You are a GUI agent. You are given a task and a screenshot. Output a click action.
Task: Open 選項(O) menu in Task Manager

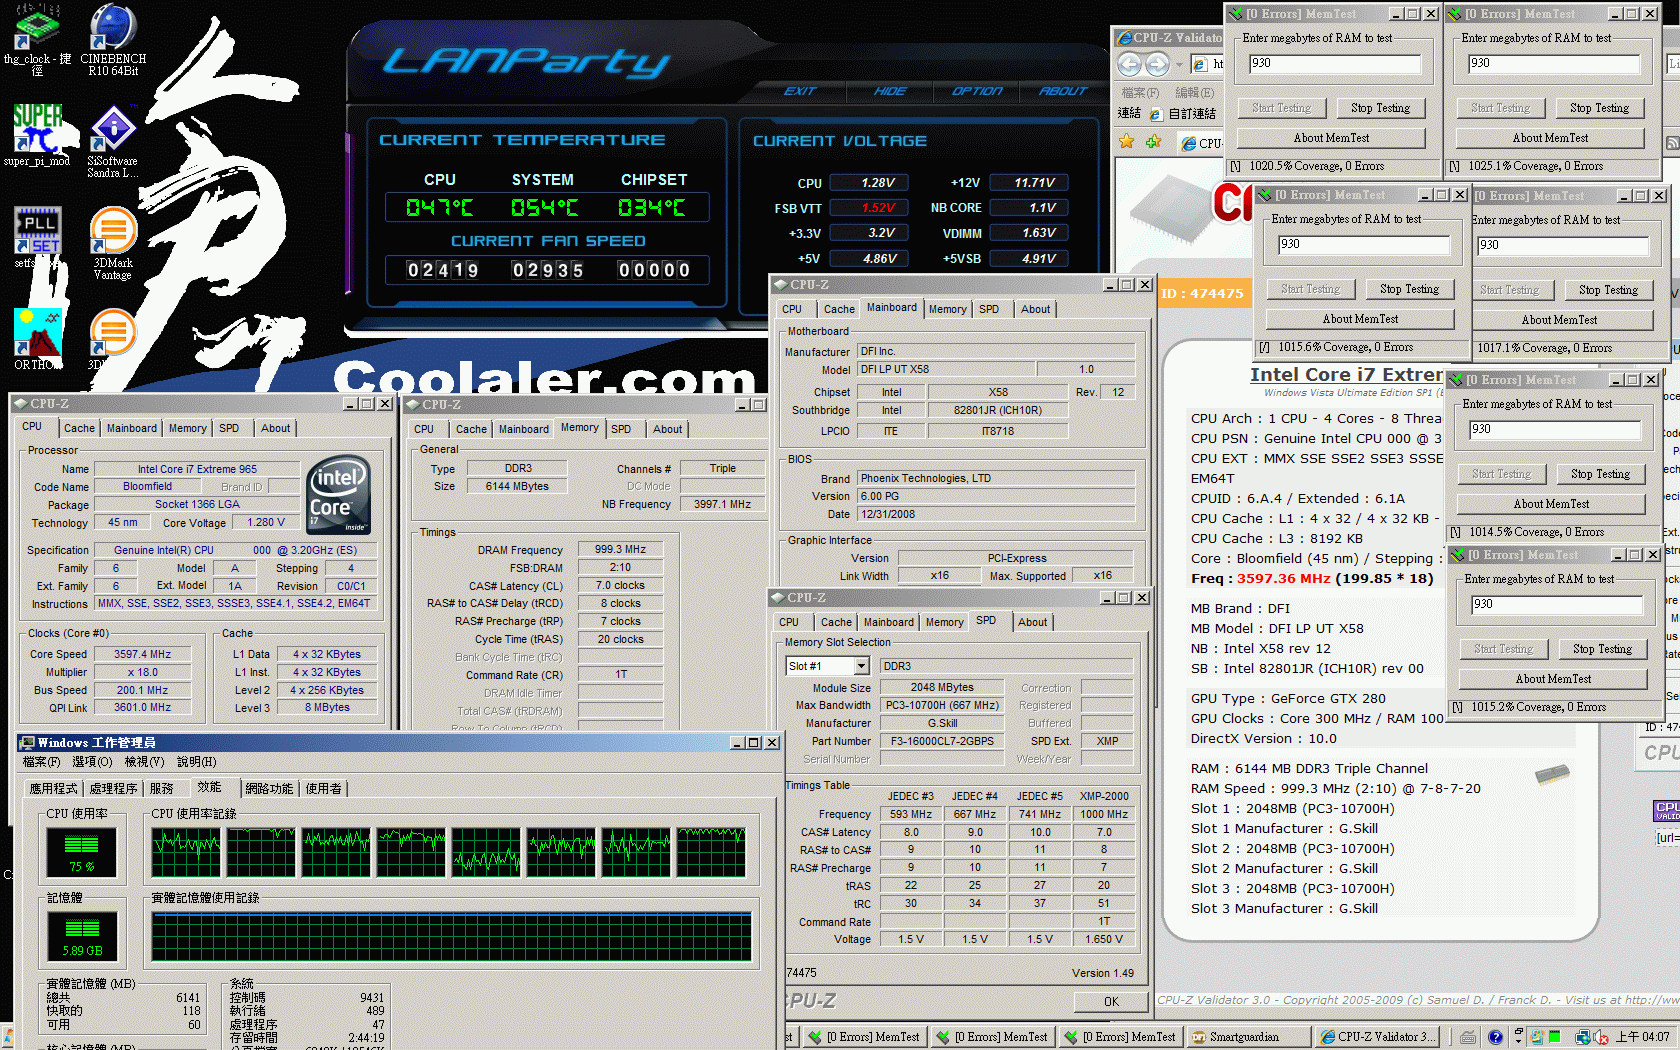pos(92,762)
